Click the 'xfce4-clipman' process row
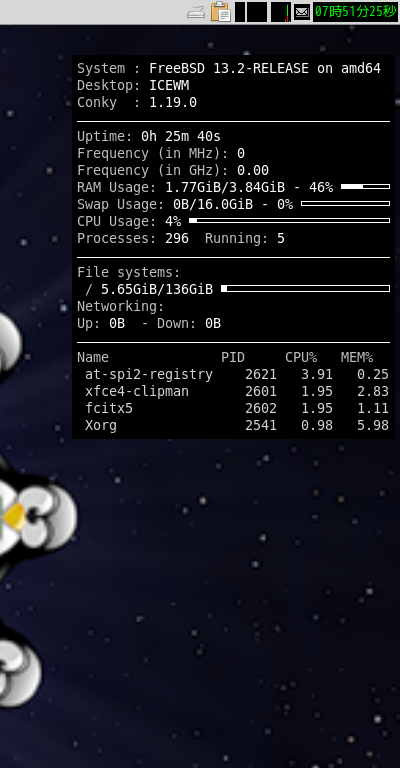Image resolution: width=400 pixels, height=768 pixels. point(236,392)
